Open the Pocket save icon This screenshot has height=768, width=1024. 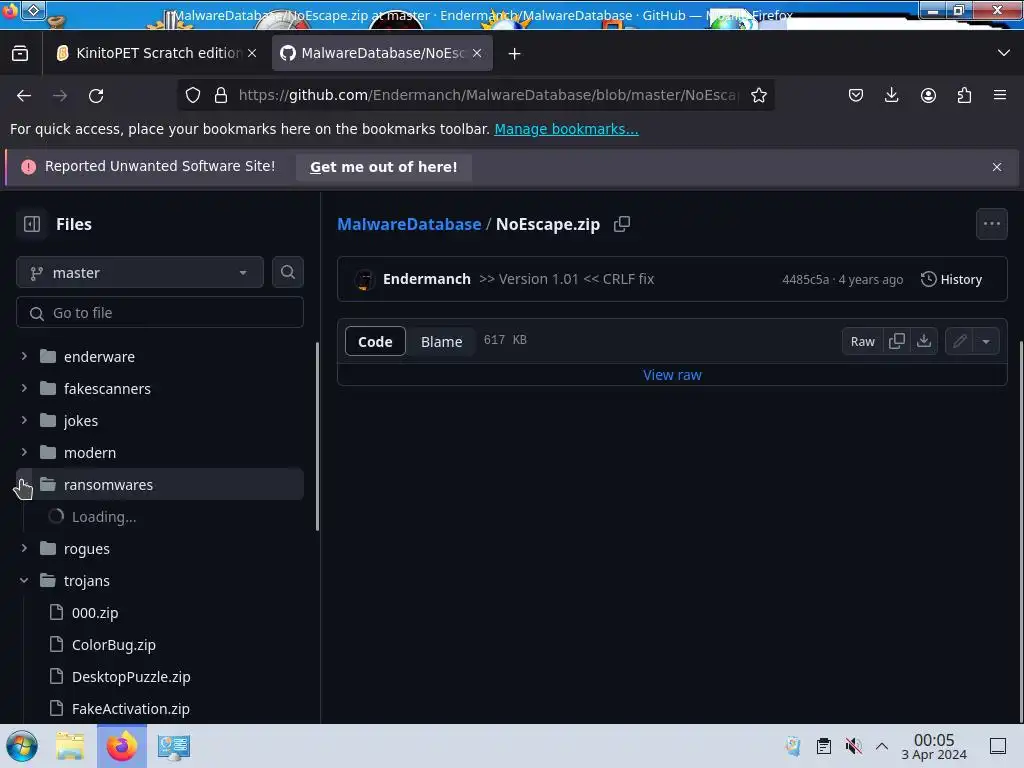click(x=856, y=95)
